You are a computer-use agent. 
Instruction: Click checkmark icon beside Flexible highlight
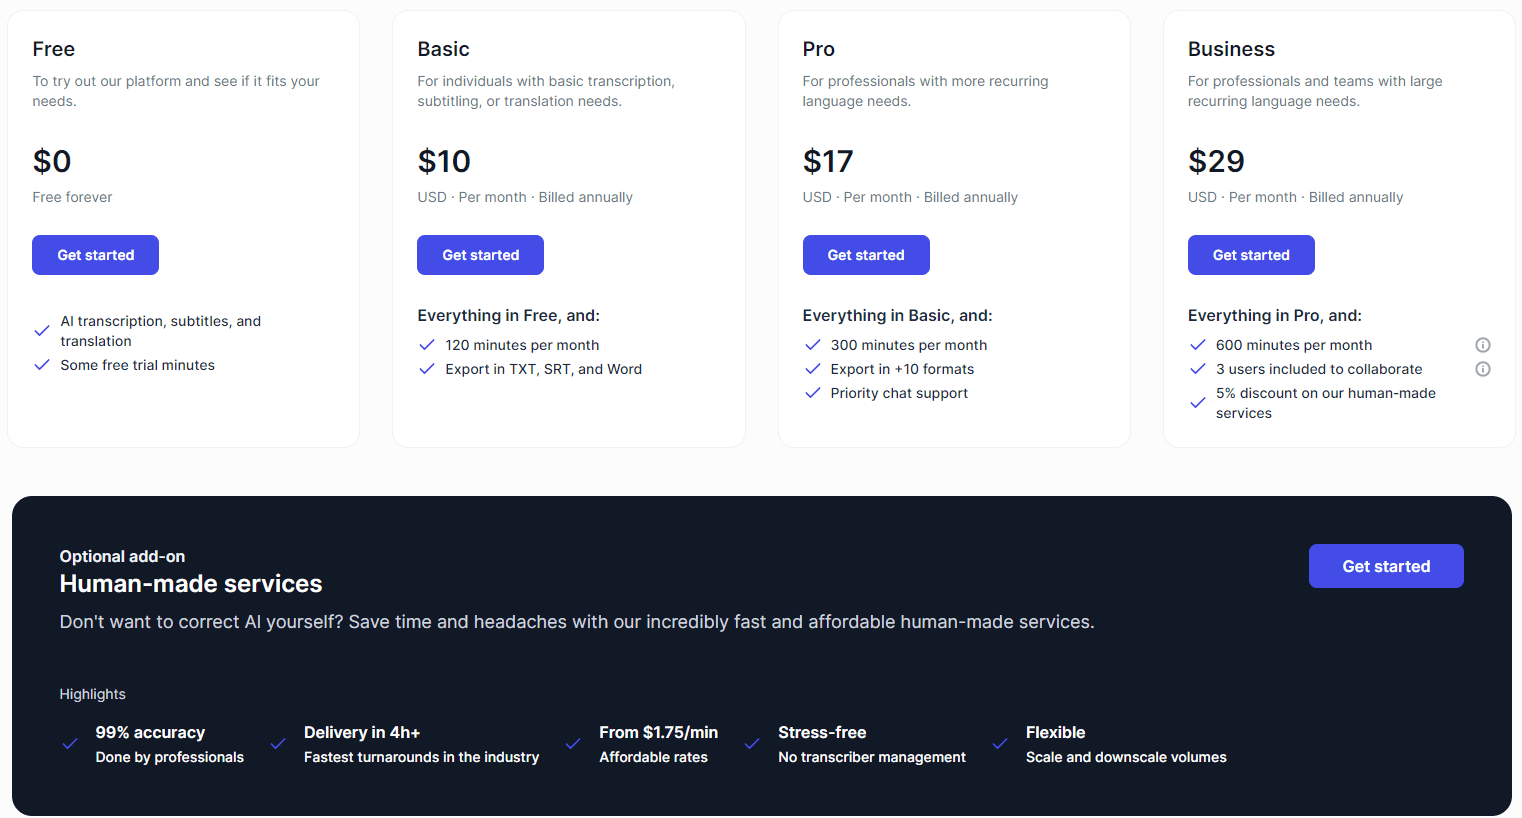[x=1000, y=744]
